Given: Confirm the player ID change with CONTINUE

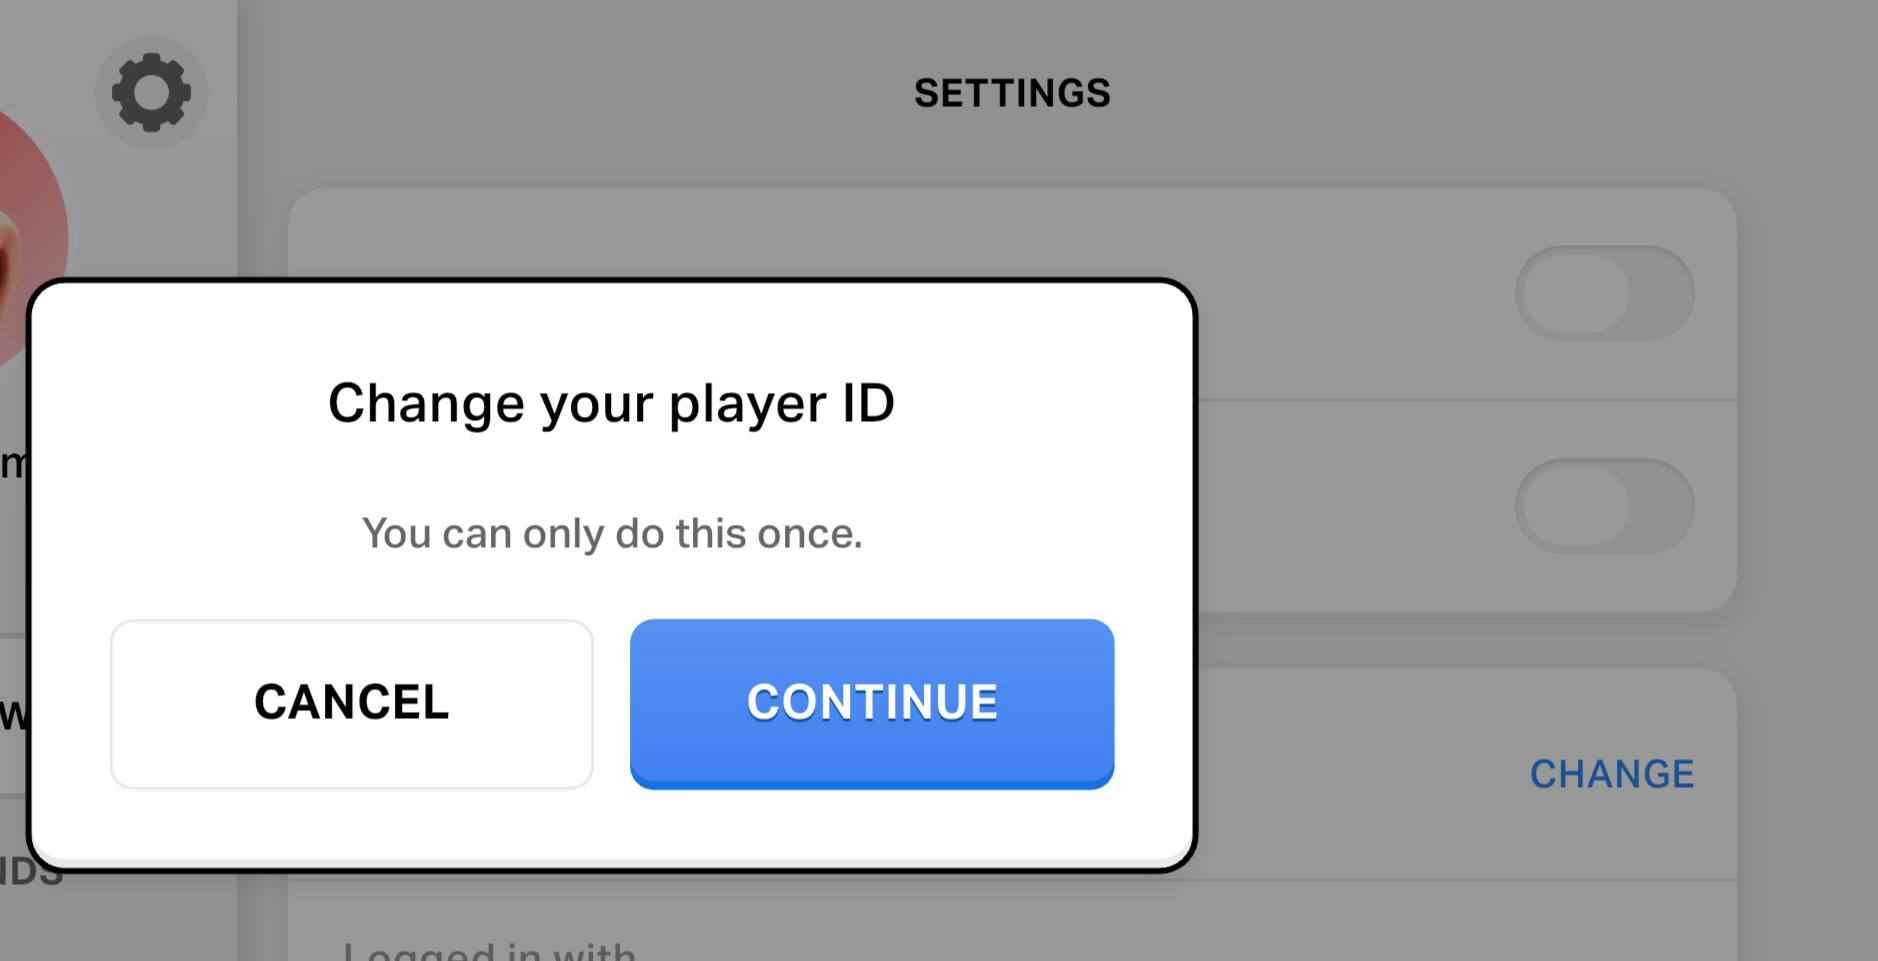Looking at the screenshot, I should click(x=870, y=702).
